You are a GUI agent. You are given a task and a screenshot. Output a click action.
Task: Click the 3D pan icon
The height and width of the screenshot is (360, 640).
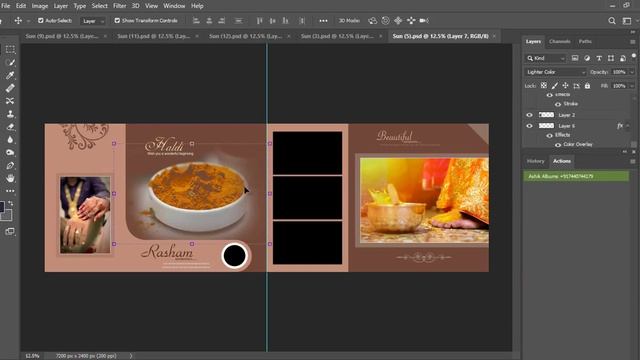(398, 20)
